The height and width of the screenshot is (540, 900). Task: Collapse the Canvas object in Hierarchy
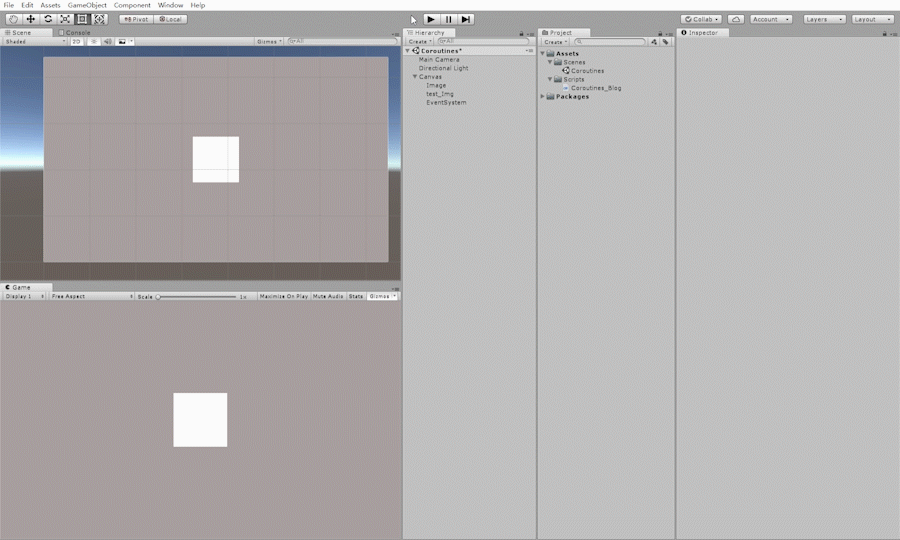coord(414,76)
